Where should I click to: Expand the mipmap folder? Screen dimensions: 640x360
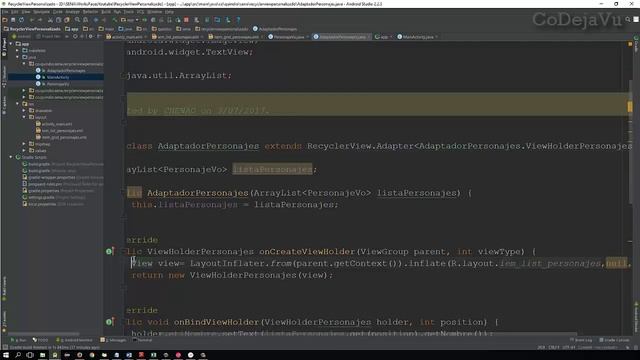tap(24, 144)
